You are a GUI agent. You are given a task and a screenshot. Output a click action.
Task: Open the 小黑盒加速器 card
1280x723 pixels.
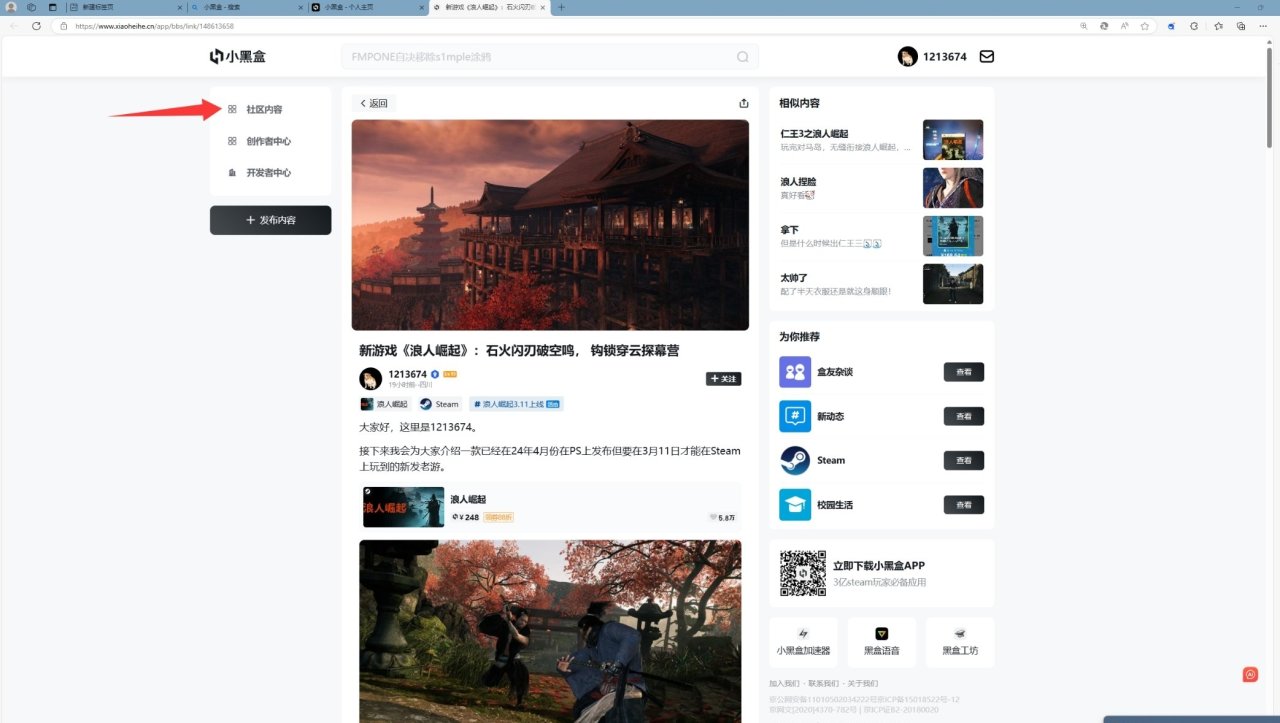tap(803, 642)
